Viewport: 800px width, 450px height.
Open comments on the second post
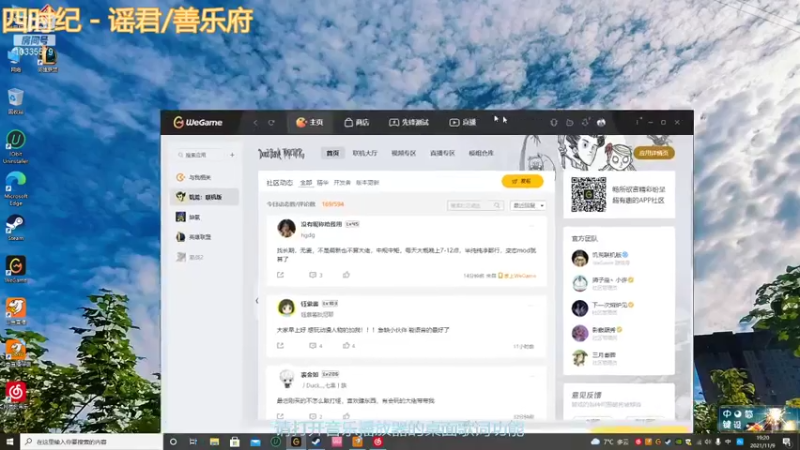tap(316, 345)
